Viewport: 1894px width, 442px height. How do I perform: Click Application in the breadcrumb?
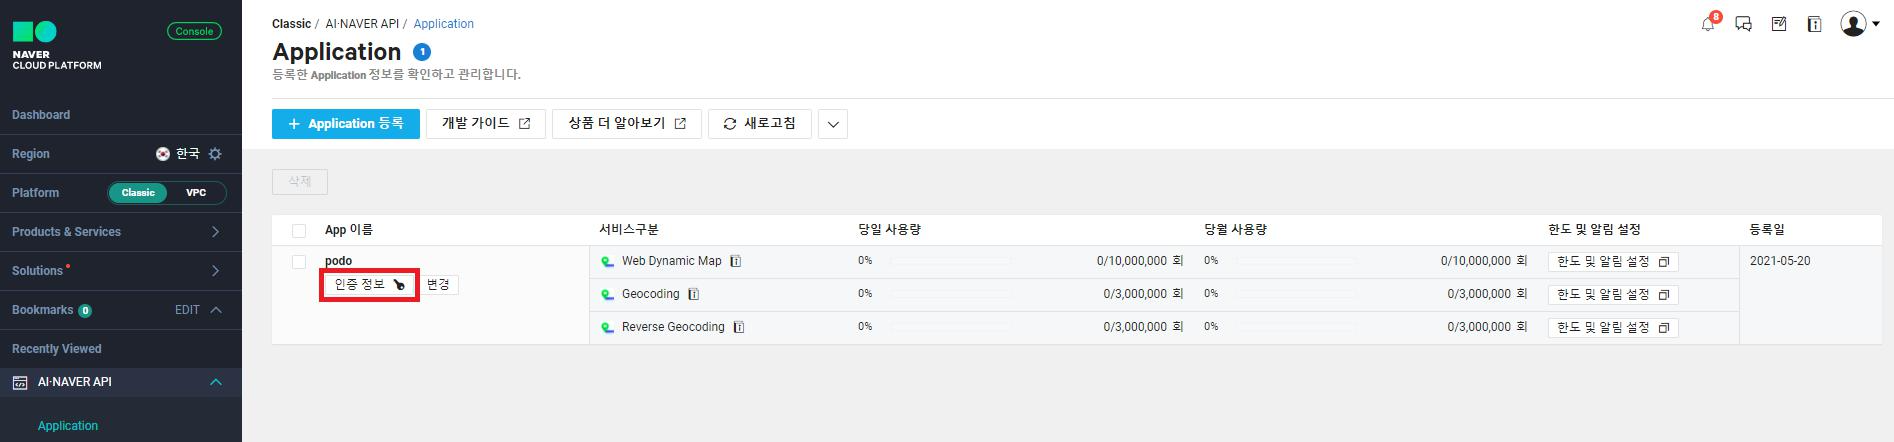444,24
